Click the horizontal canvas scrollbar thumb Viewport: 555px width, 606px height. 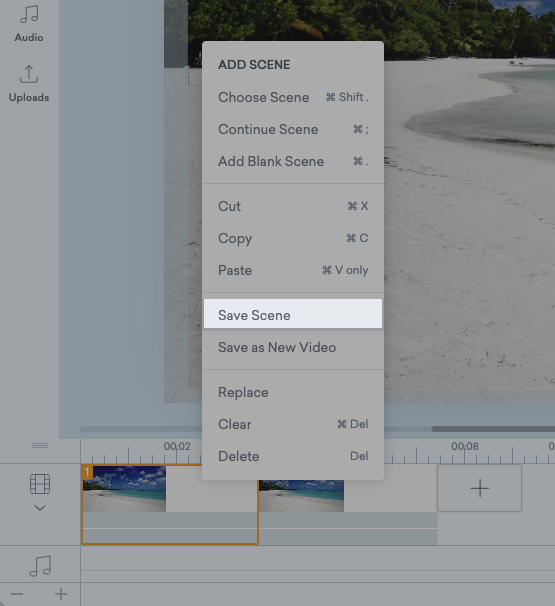click(x=493, y=429)
